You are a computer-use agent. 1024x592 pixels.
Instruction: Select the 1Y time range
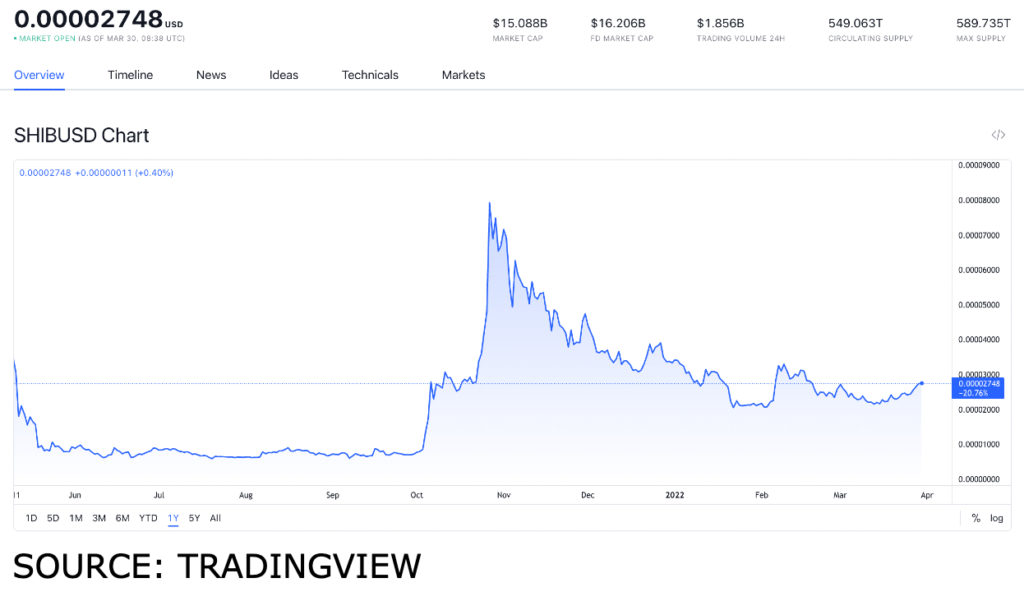[173, 518]
